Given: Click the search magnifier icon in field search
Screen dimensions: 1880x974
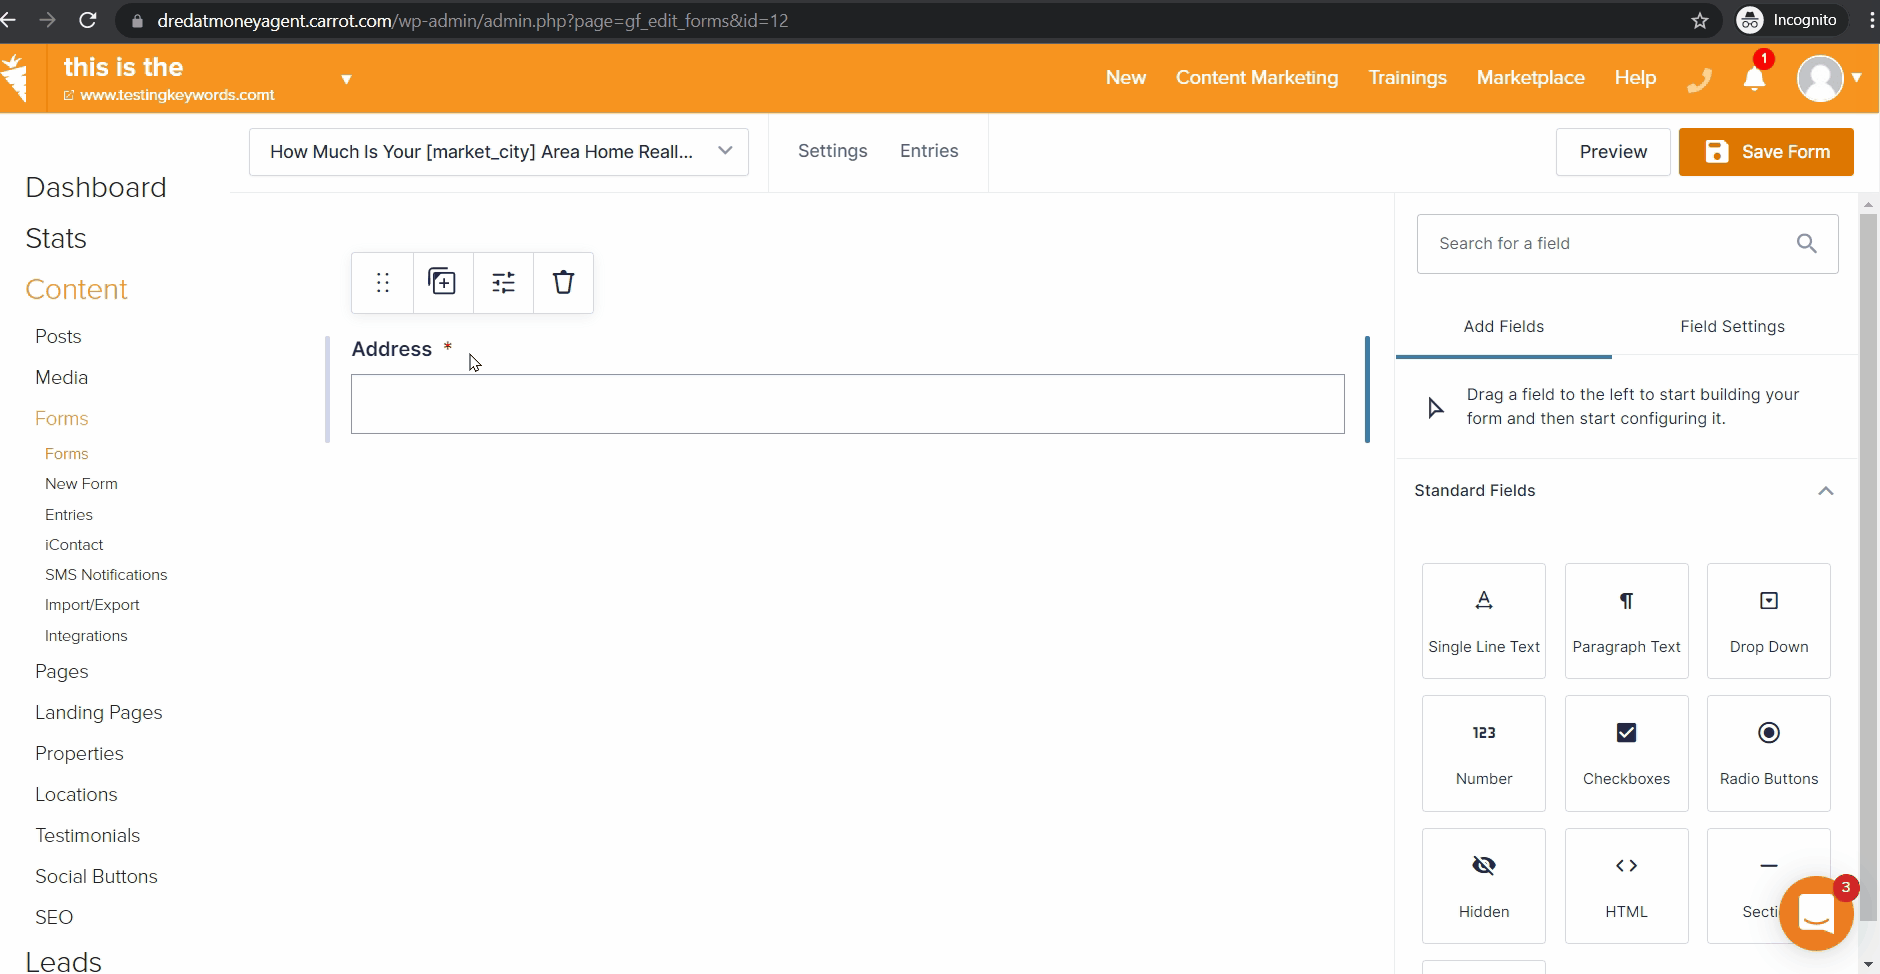Looking at the screenshot, I should tap(1806, 243).
